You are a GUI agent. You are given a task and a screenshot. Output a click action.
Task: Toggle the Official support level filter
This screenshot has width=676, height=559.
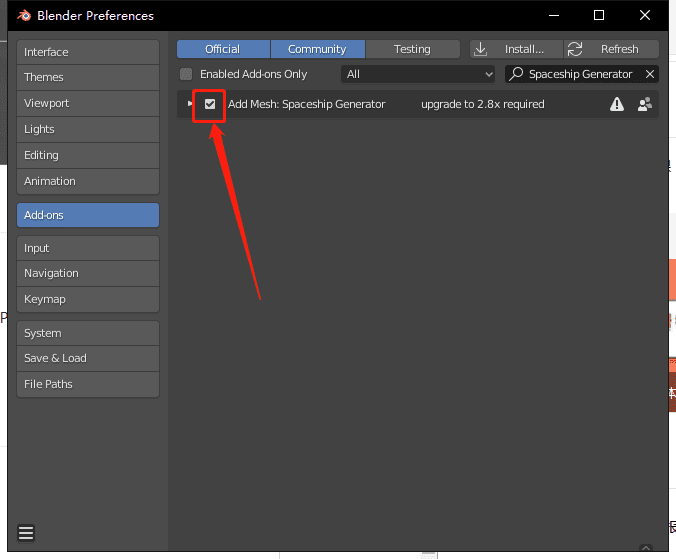tap(223, 49)
